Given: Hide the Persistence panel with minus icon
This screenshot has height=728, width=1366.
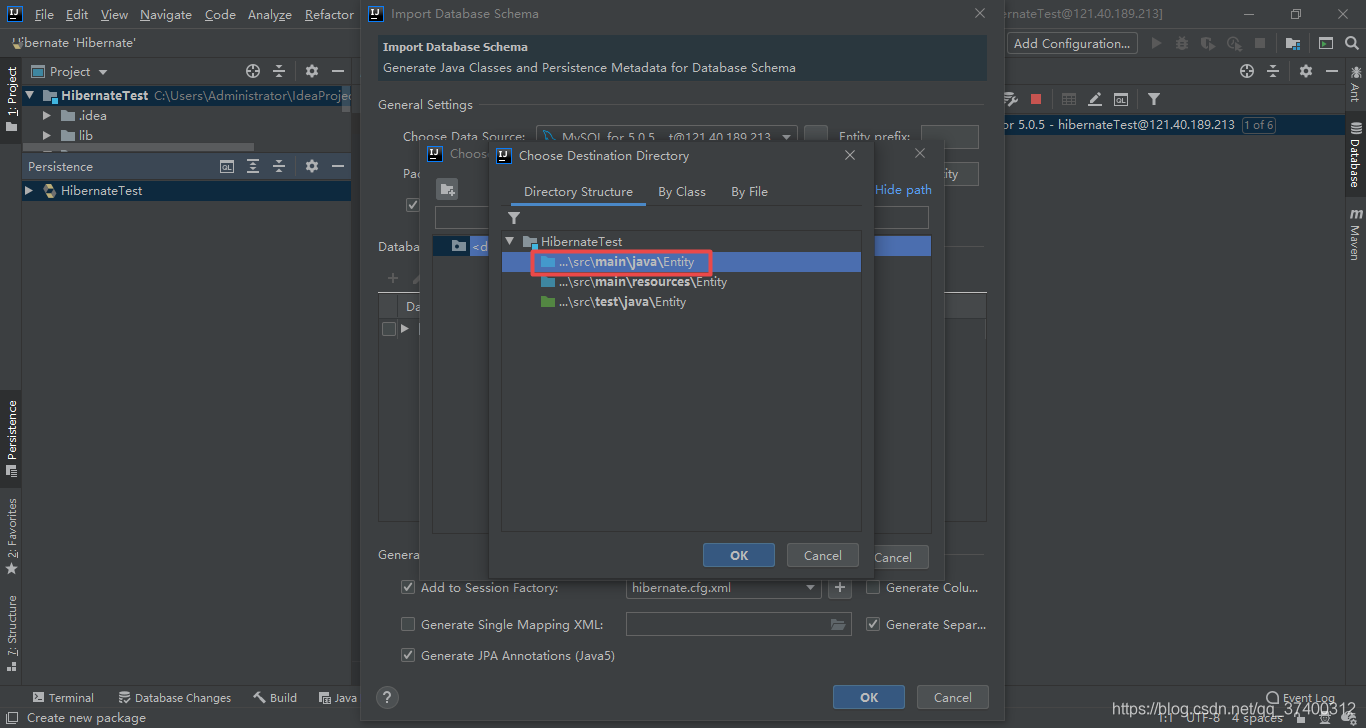Looking at the screenshot, I should tap(338, 167).
